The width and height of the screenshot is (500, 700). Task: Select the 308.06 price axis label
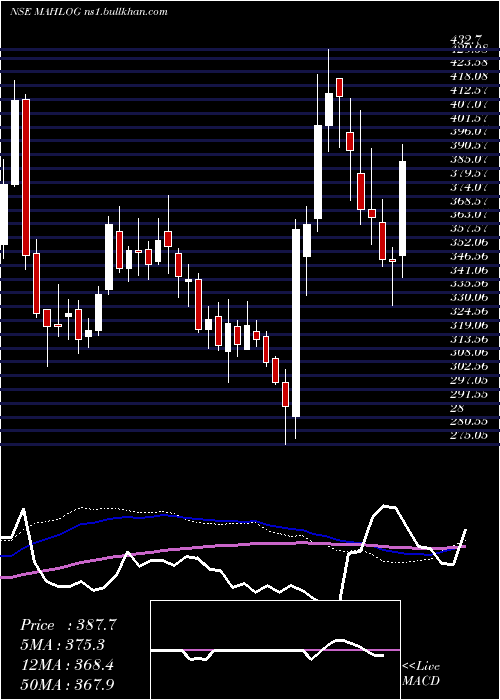coord(469,352)
